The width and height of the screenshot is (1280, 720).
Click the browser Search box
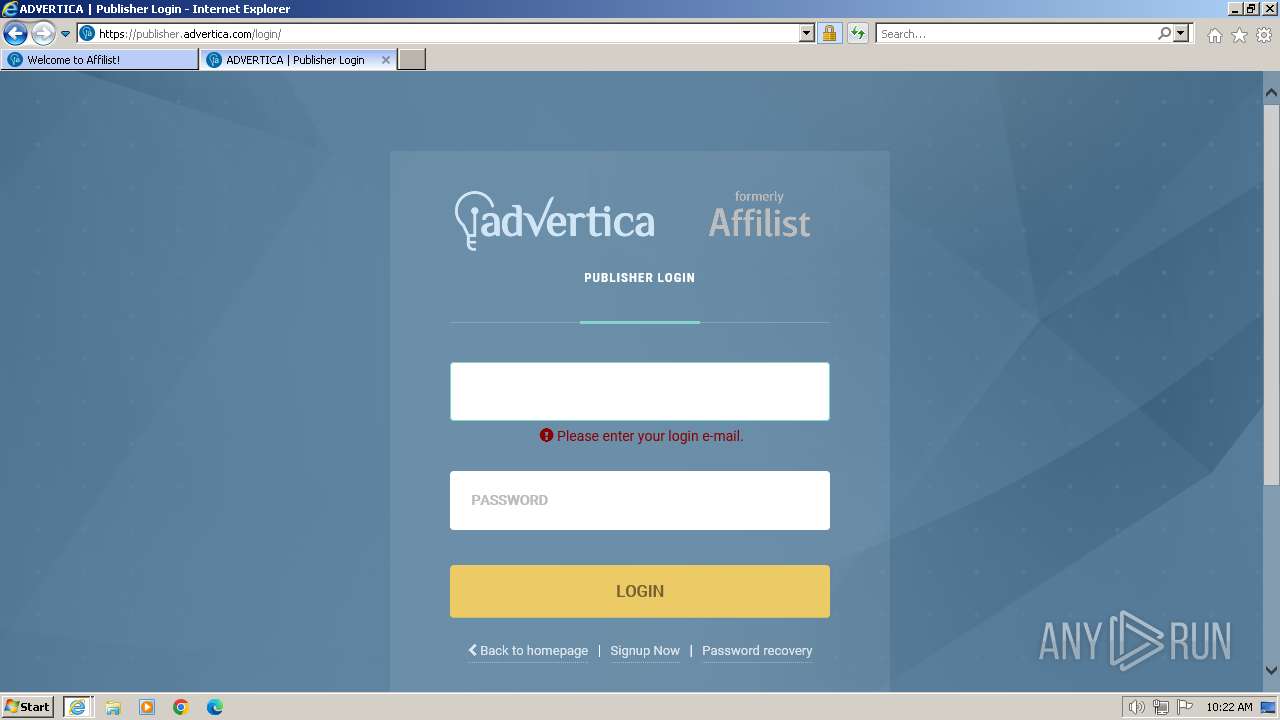click(x=1016, y=34)
